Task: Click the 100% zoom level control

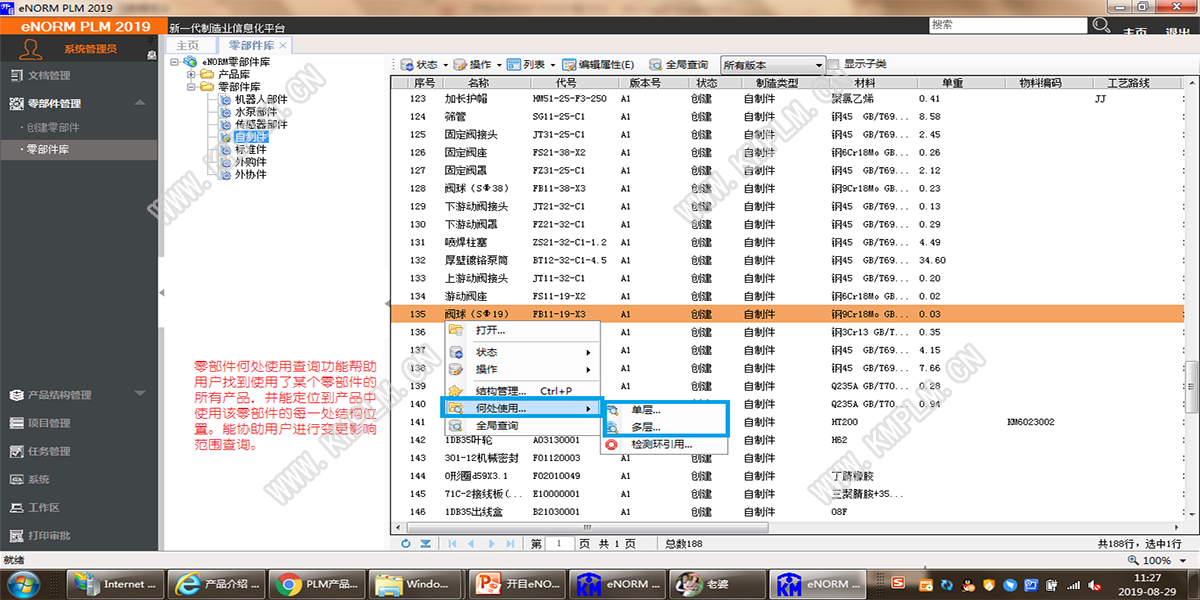Action: (x=1158, y=561)
